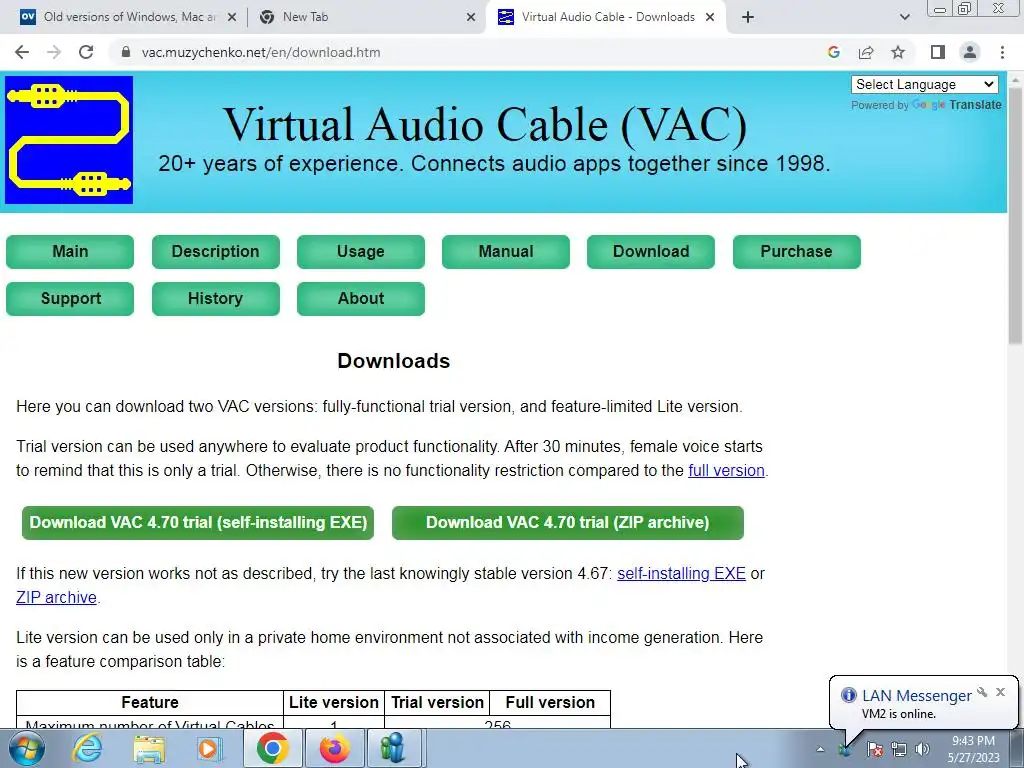This screenshot has width=1024, height=768.
Task: Click the Download nav button
Action: tap(650, 251)
